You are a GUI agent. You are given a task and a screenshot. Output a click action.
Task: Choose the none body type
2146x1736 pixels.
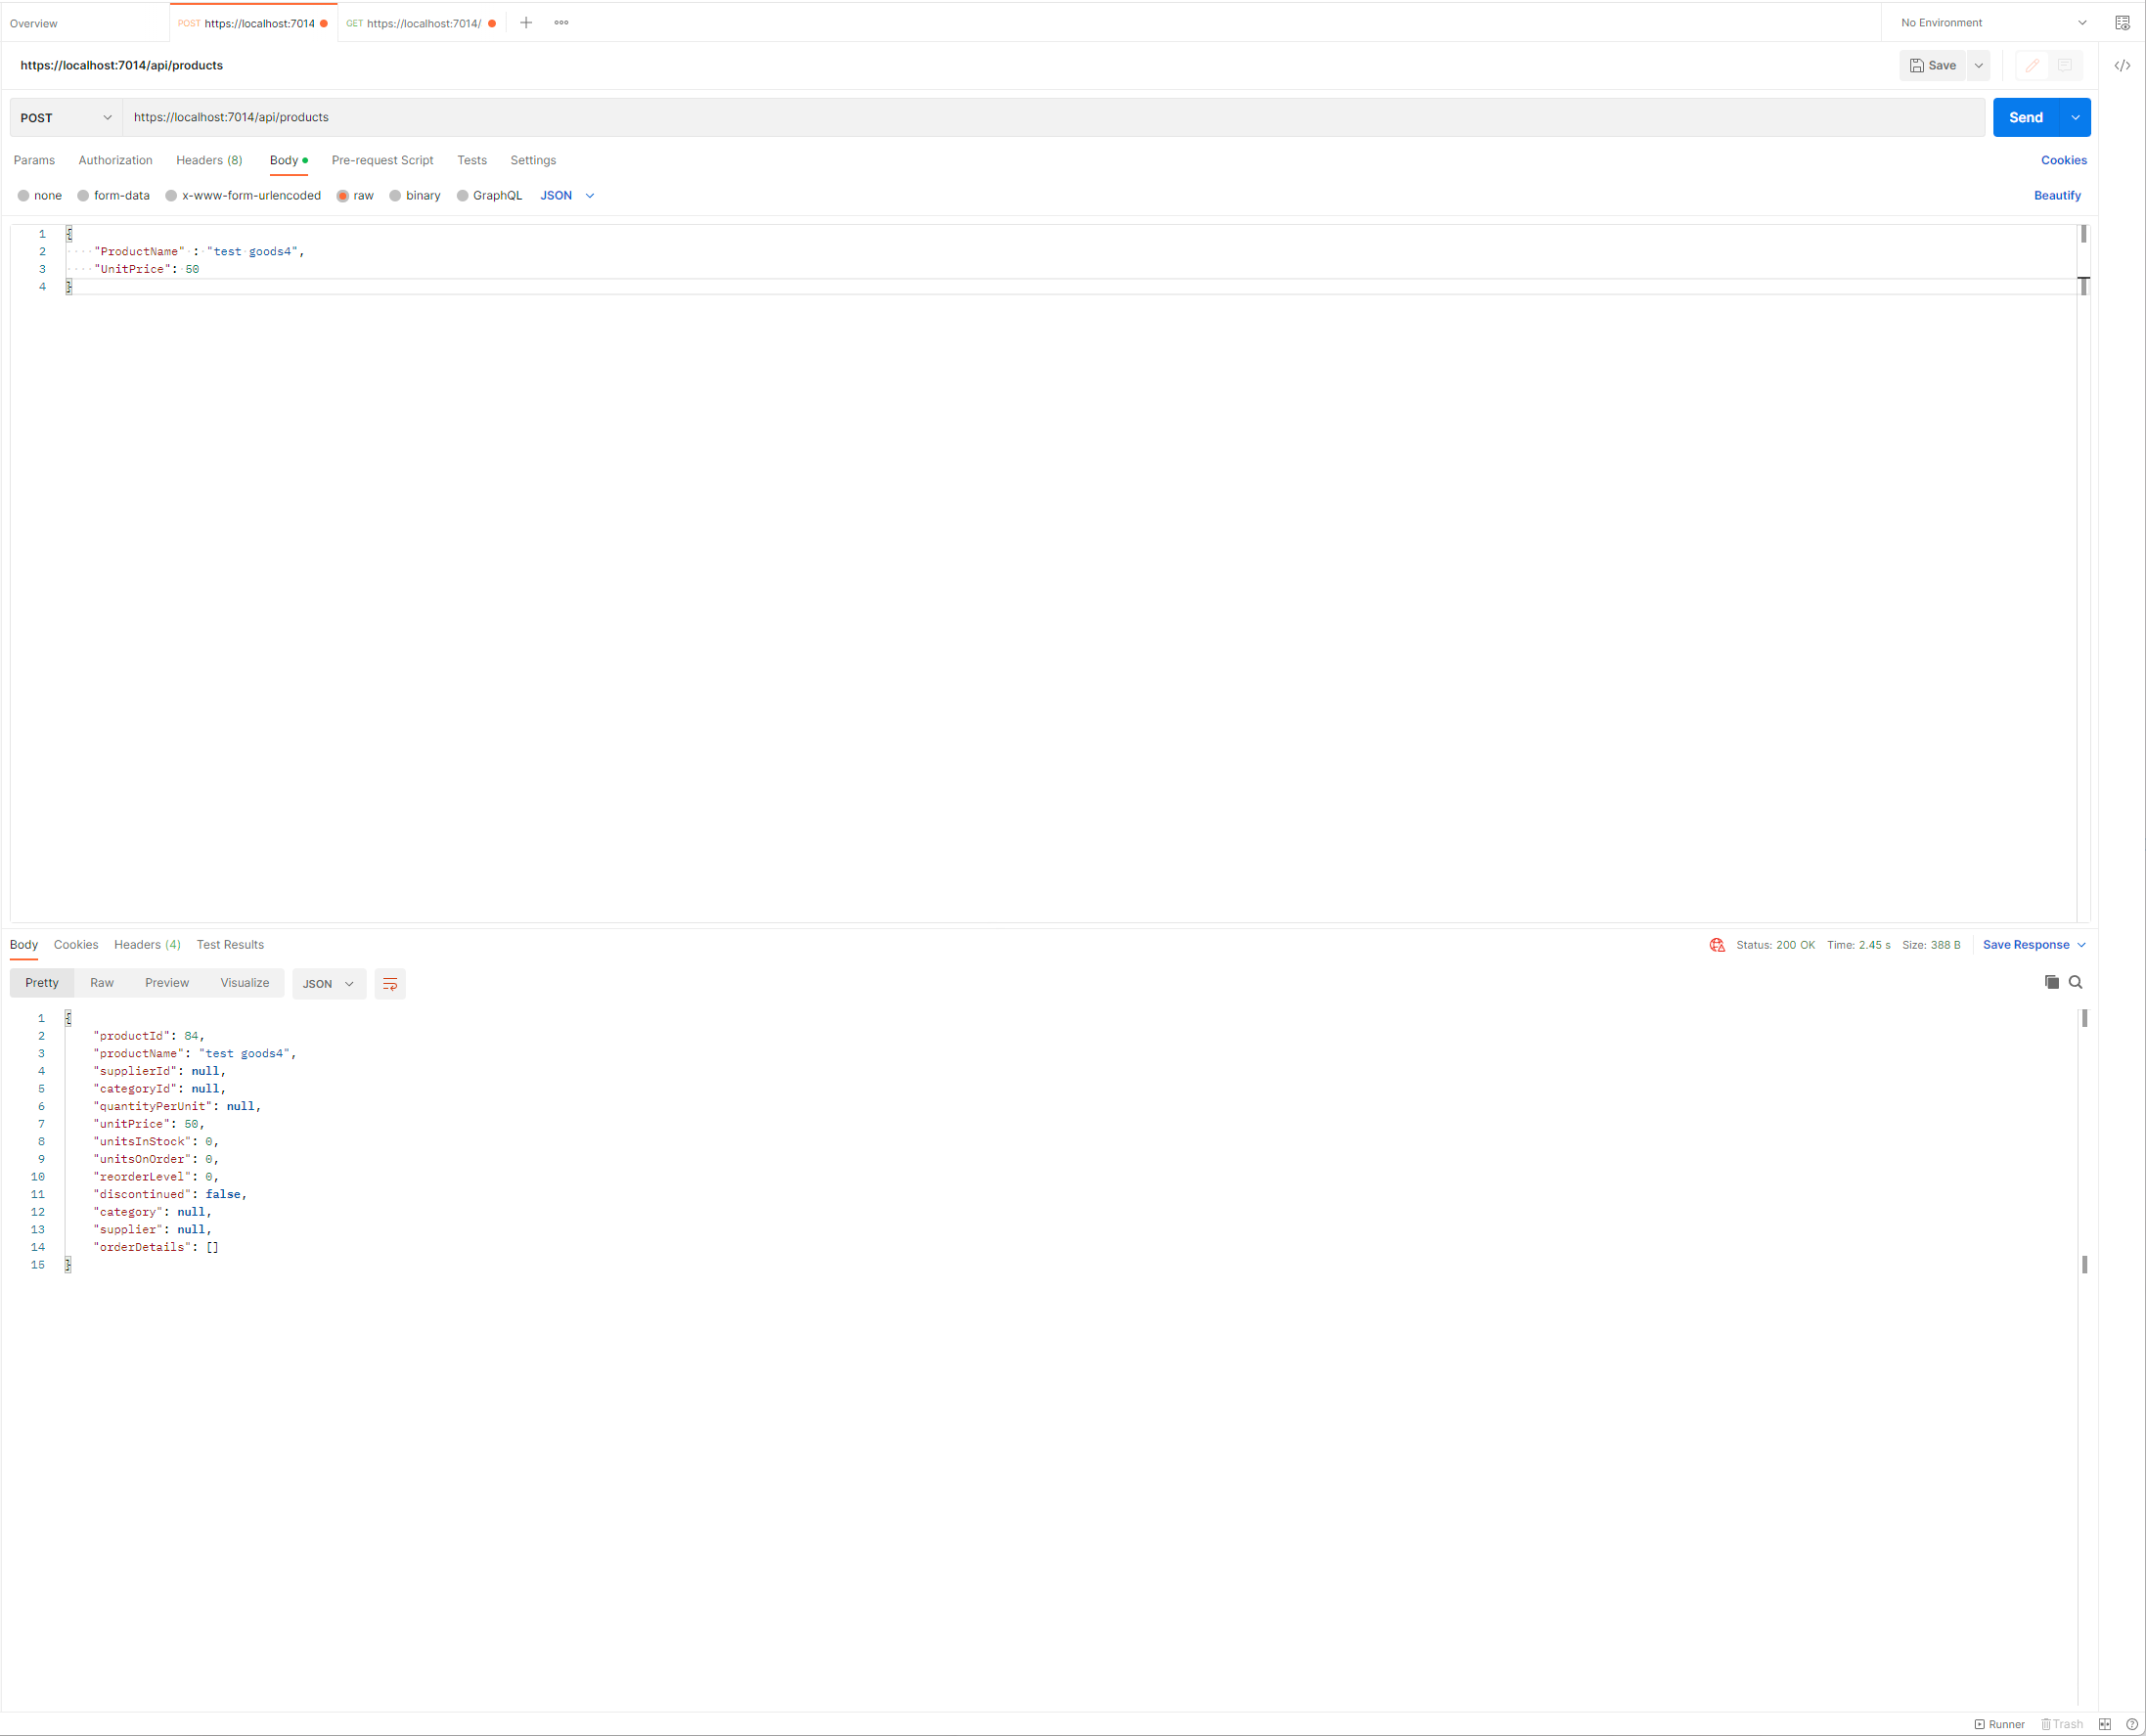tap(24, 196)
